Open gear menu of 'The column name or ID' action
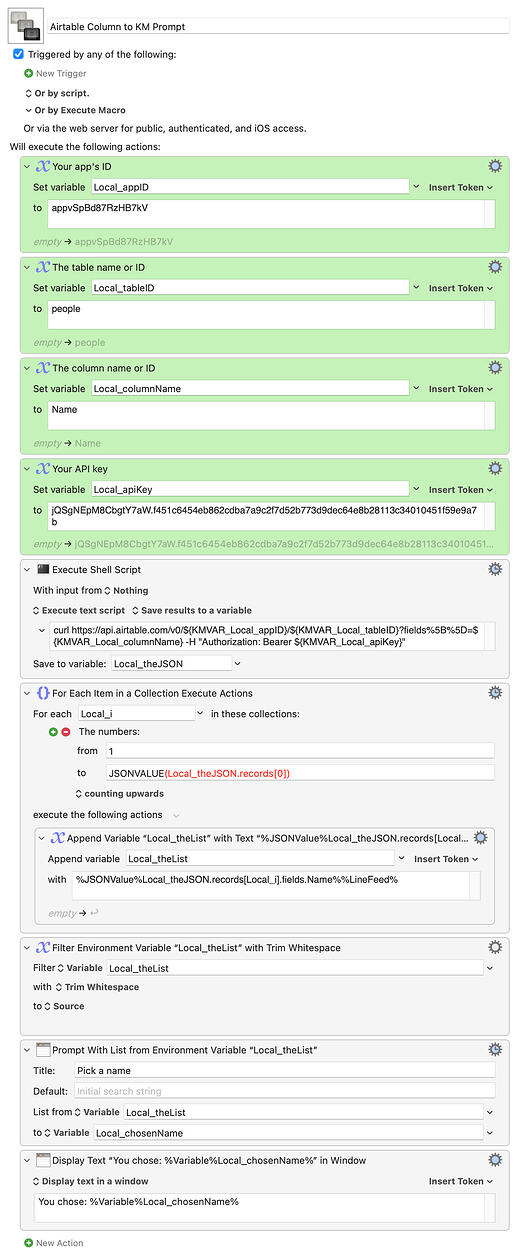This screenshot has width=517, height=1255. [494, 368]
